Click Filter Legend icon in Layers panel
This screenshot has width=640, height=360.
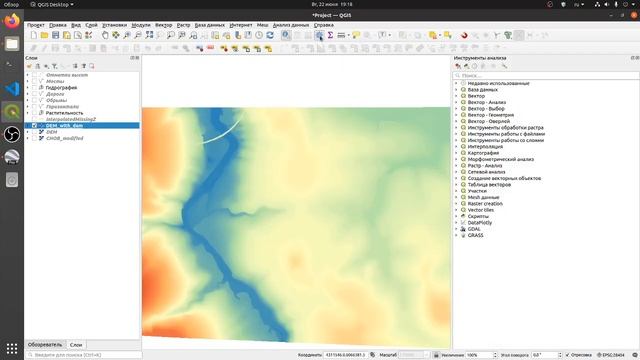54,66
